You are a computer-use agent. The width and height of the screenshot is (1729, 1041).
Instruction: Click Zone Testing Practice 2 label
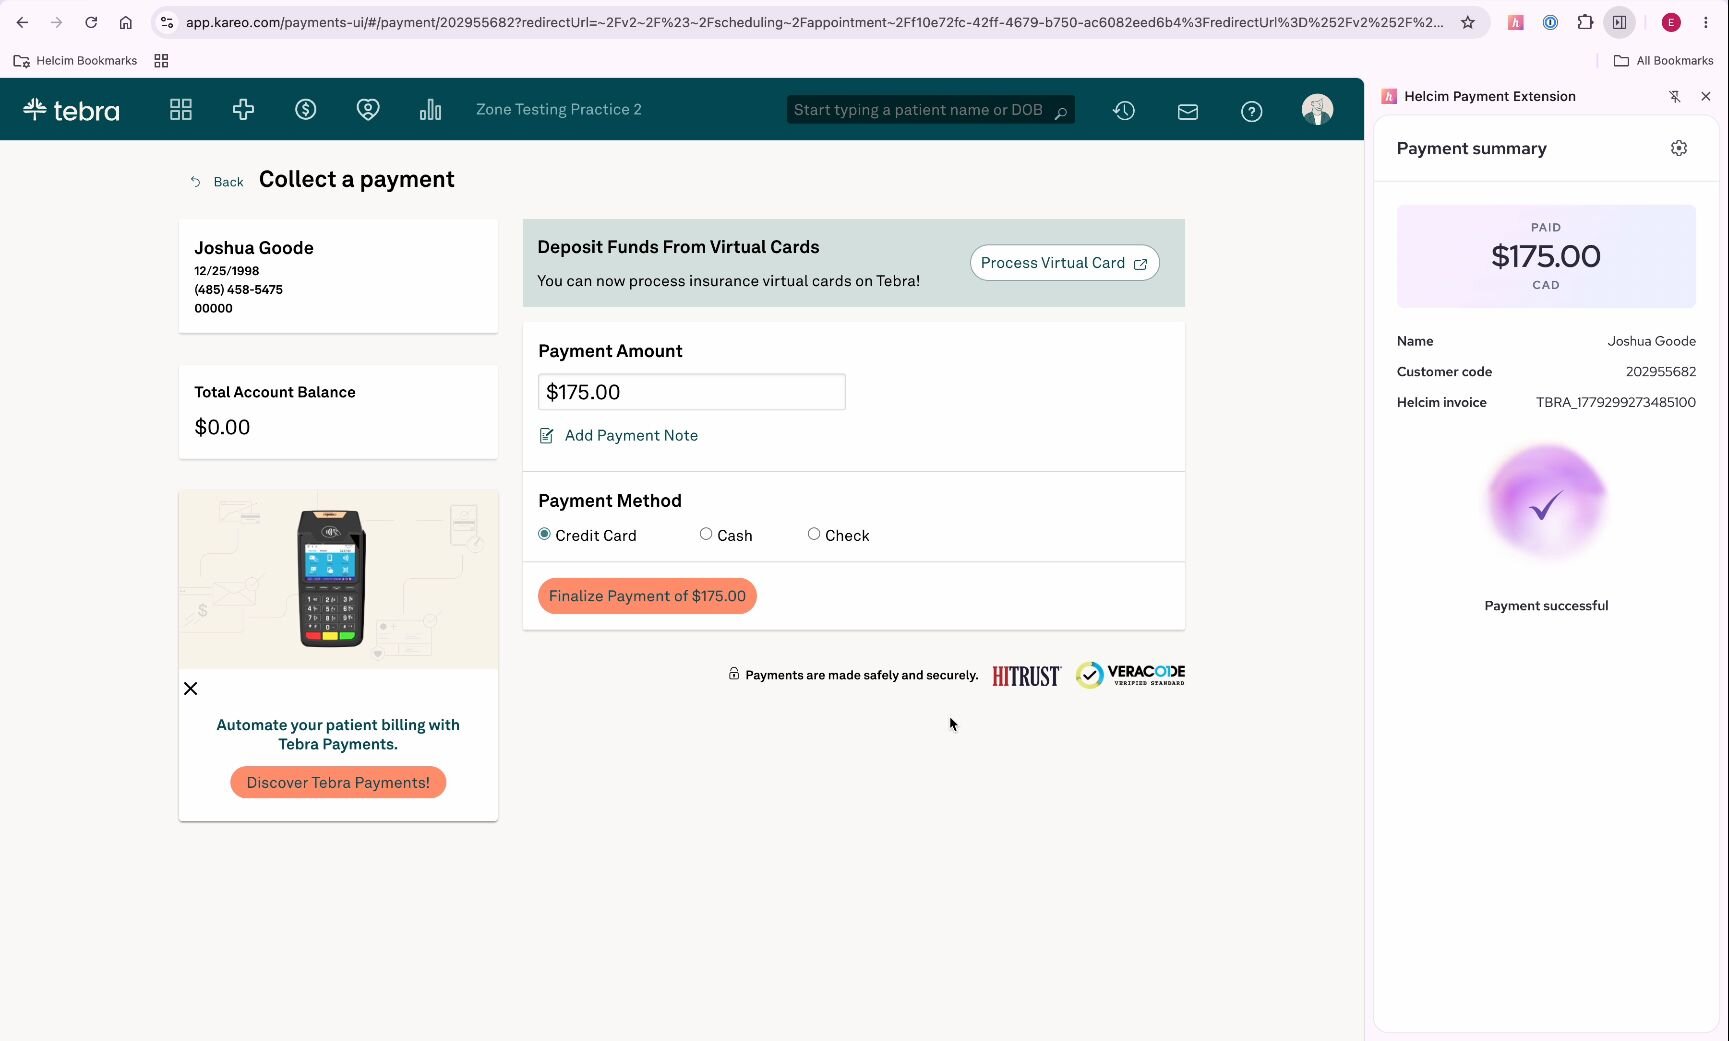click(x=559, y=109)
